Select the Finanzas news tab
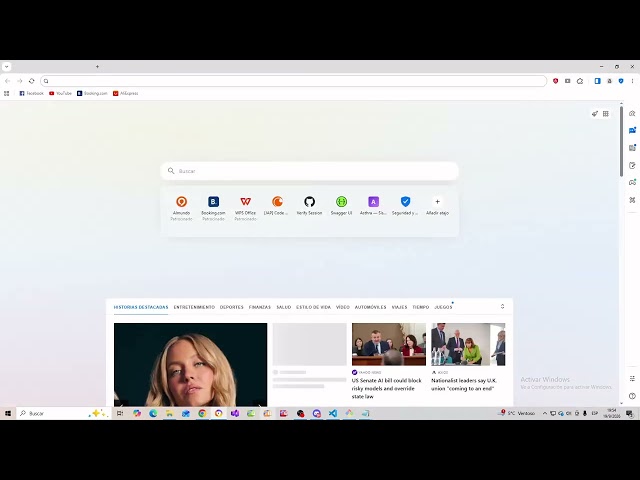Viewport: 640px width, 480px height. (260, 307)
